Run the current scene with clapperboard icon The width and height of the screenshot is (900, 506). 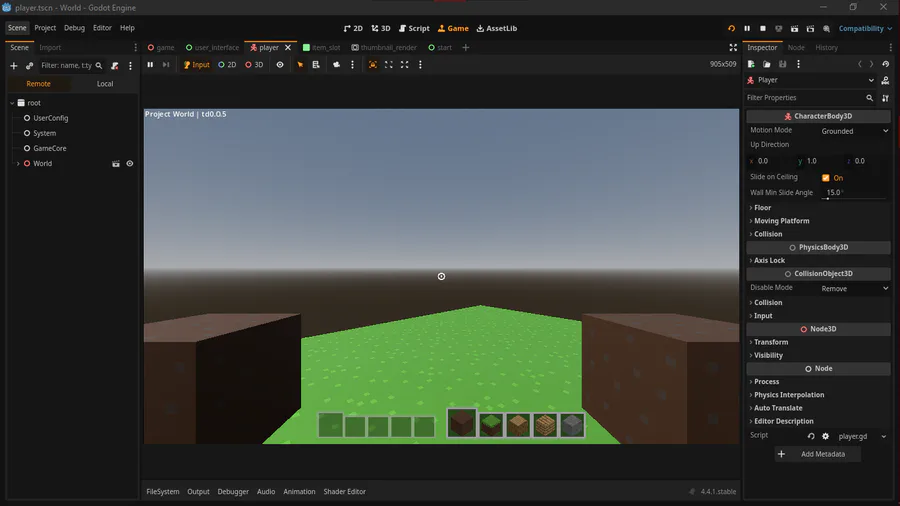pos(794,28)
